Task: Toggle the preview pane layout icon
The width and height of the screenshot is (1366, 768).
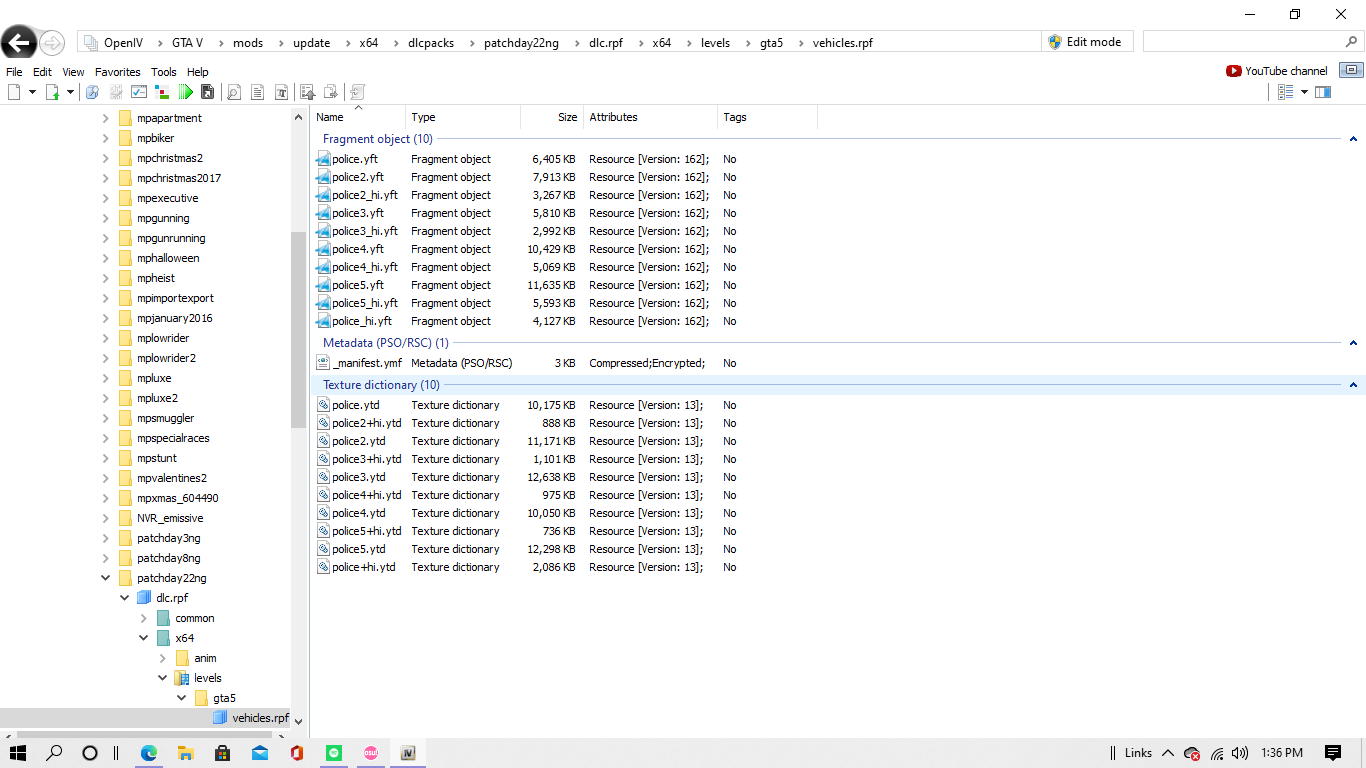Action: pos(1323,92)
